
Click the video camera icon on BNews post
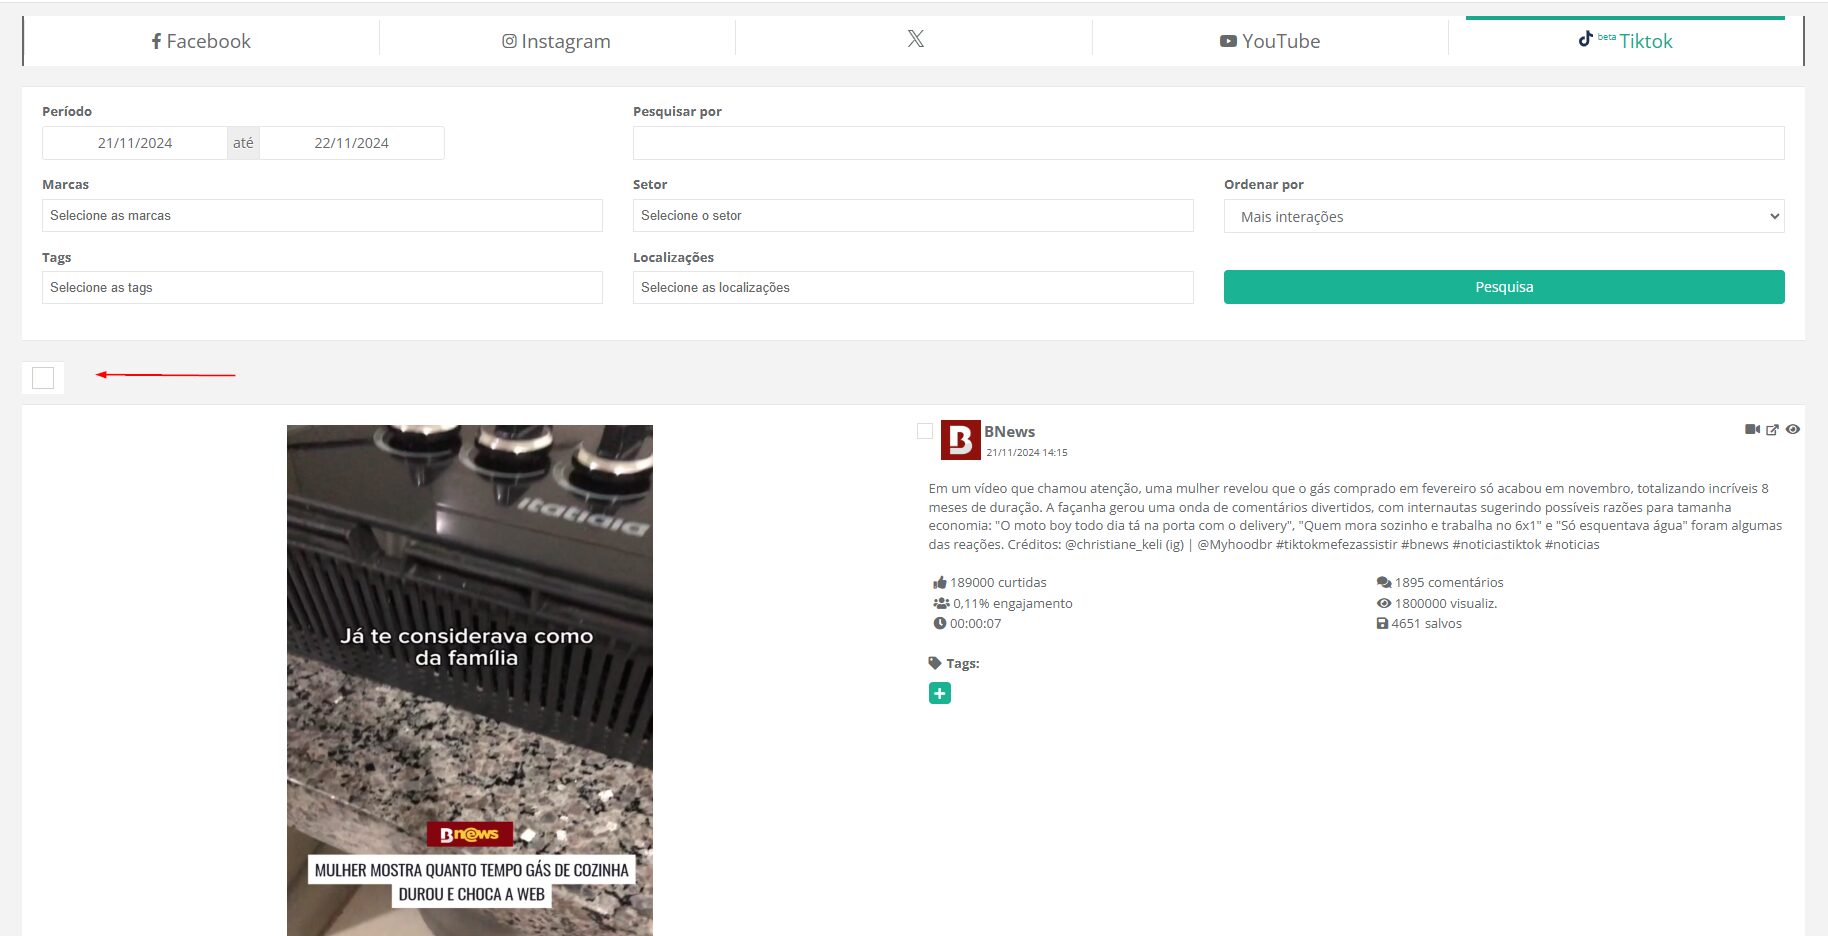pos(1752,429)
